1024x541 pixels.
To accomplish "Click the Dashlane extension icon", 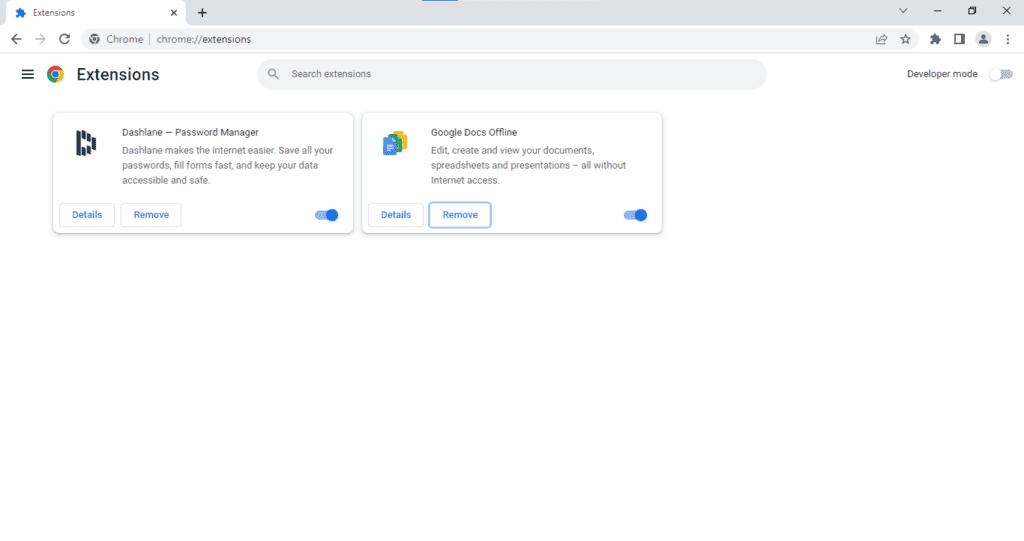I will pyautogui.click(x=86, y=143).
